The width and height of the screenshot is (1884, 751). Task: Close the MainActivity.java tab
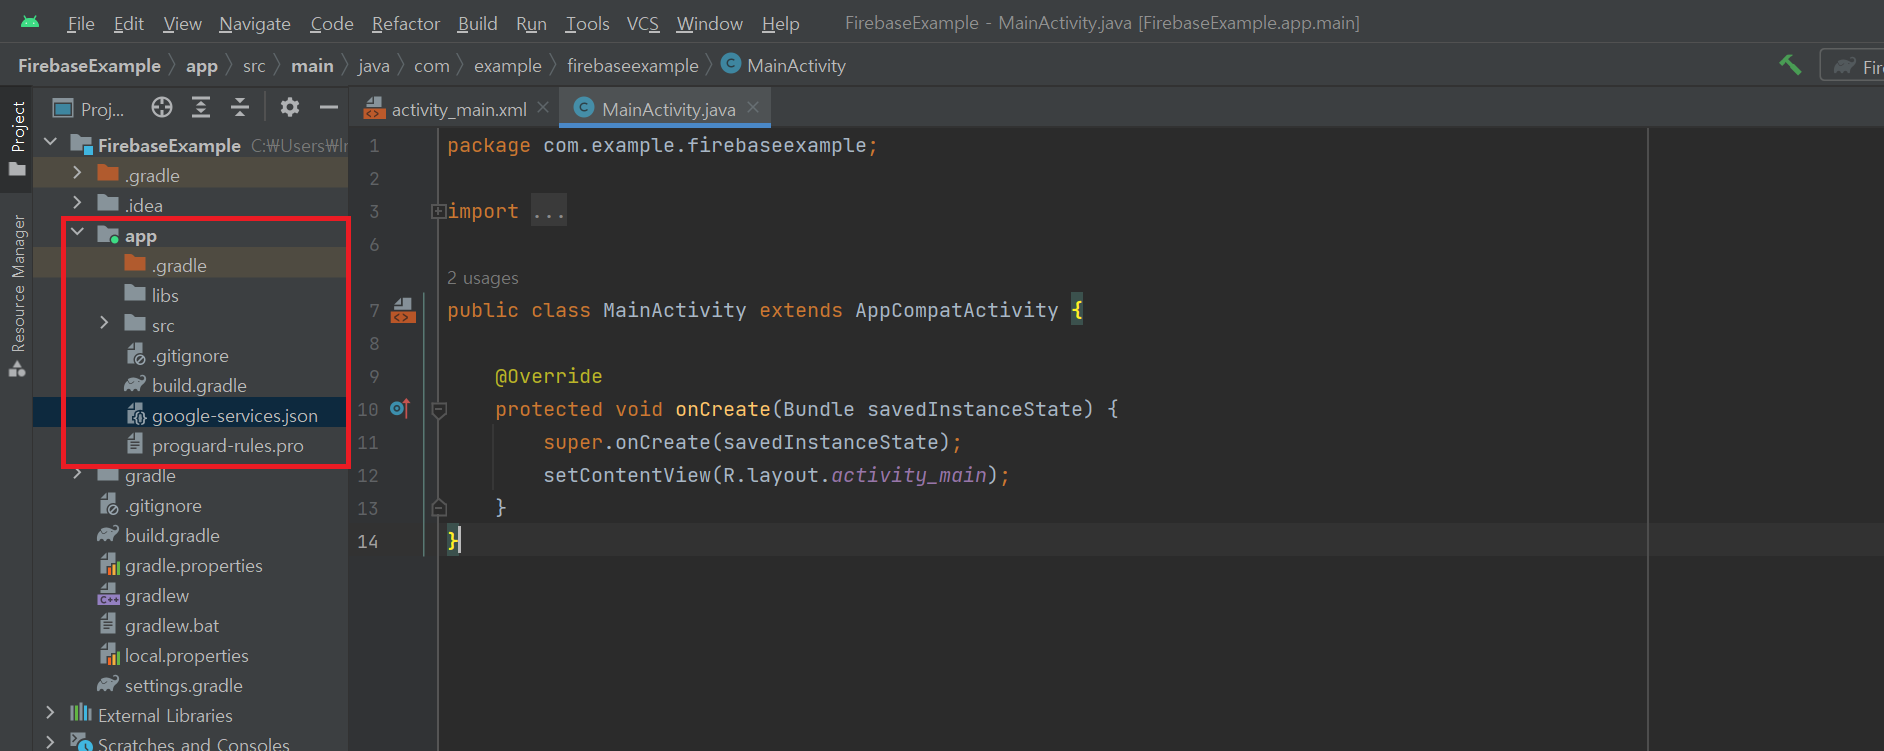pos(753,107)
